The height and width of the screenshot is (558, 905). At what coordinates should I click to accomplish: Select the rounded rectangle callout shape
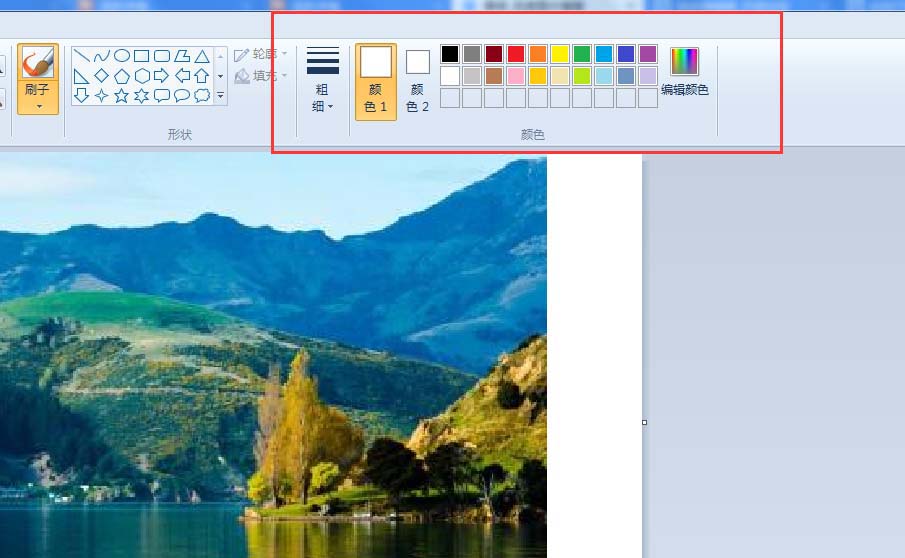click(x=162, y=95)
